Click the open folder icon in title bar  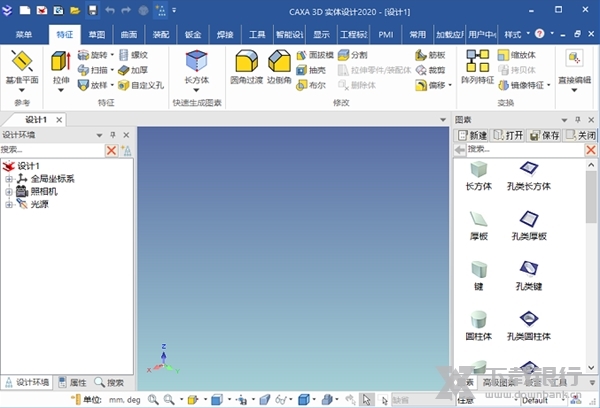click(x=75, y=10)
